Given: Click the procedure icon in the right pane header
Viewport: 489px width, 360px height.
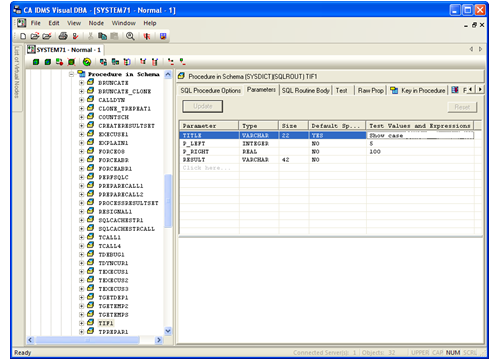Looking at the screenshot, I should click(181, 76).
